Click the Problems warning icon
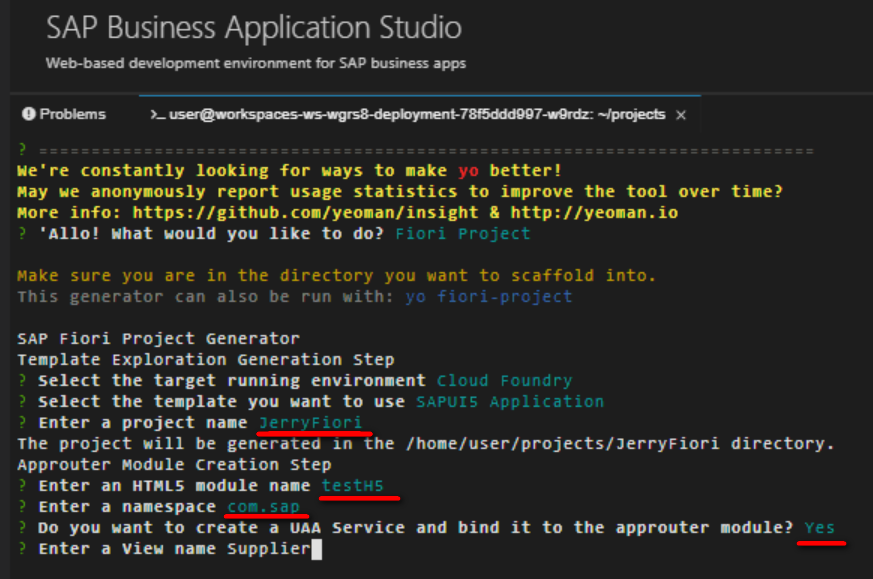This screenshot has height=579, width=873. click(28, 114)
